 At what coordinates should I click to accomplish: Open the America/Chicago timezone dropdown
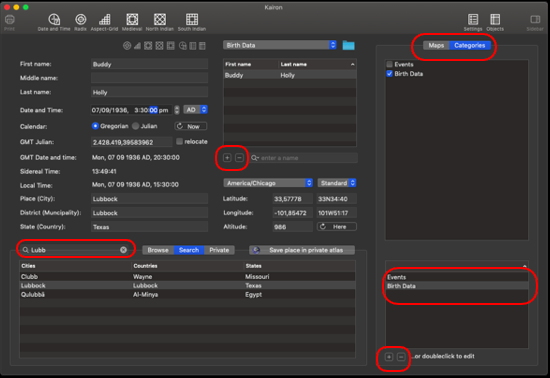click(268, 183)
